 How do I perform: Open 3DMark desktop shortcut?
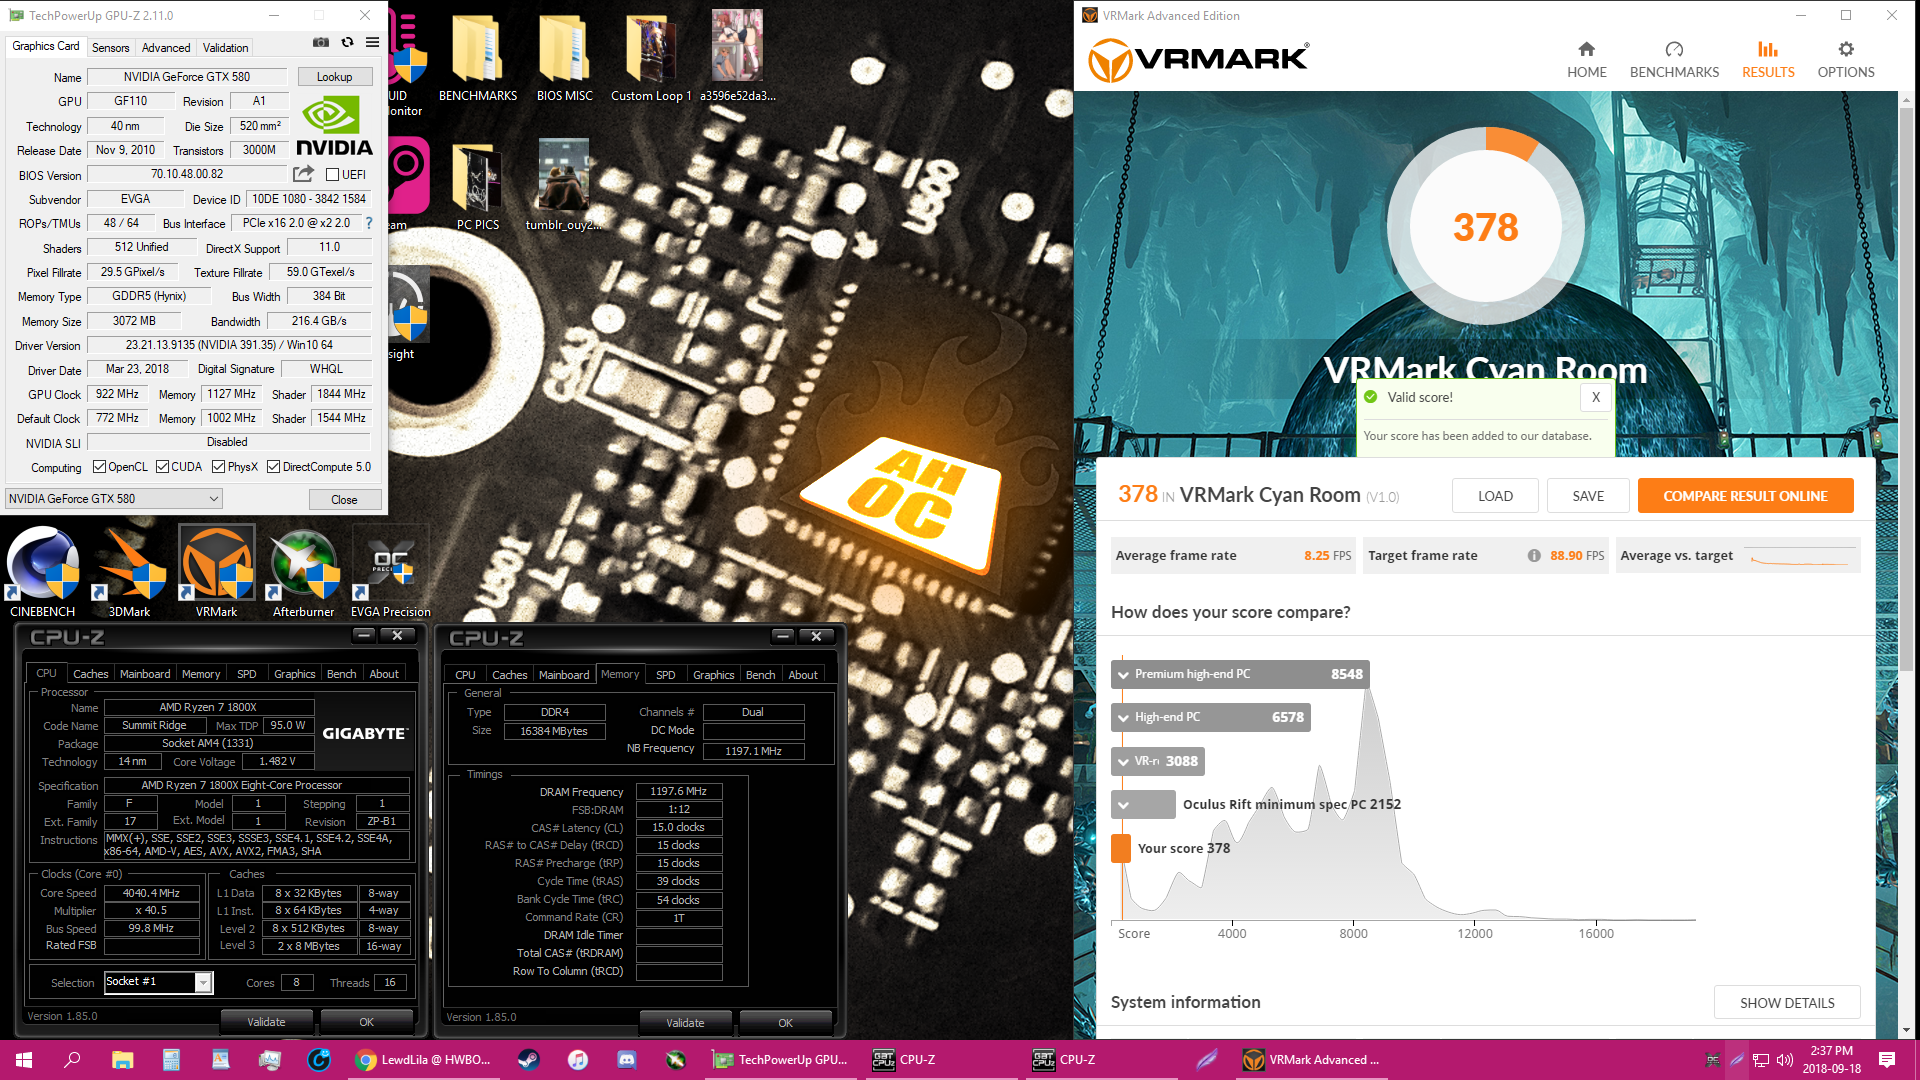click(x=129, y=571)
